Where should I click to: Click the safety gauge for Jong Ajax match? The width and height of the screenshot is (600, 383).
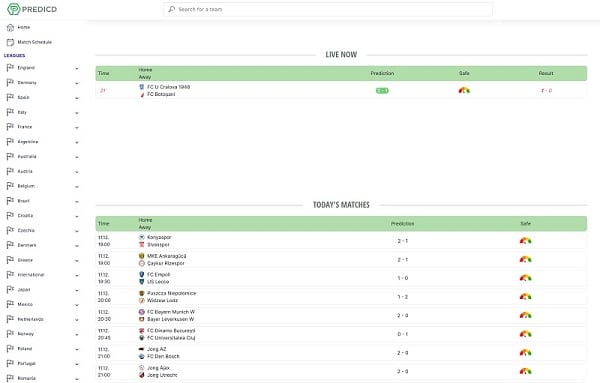525,371
